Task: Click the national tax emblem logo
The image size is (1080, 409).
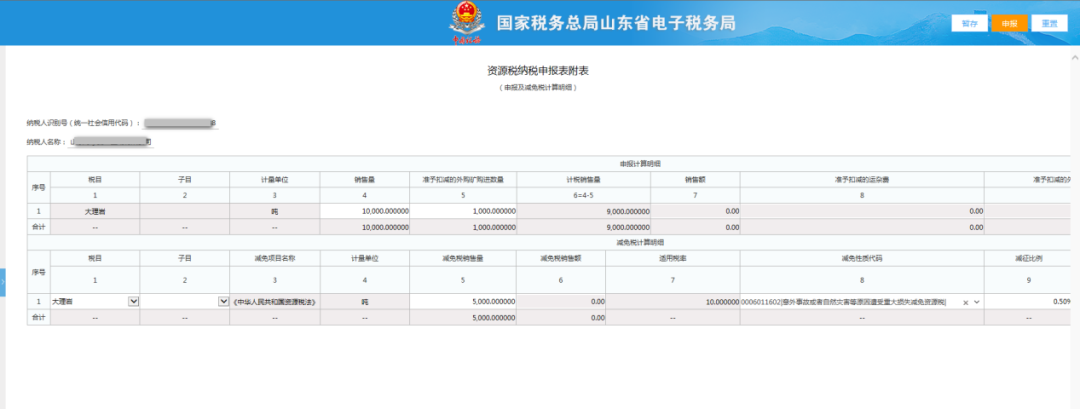Action: (466, 21)
